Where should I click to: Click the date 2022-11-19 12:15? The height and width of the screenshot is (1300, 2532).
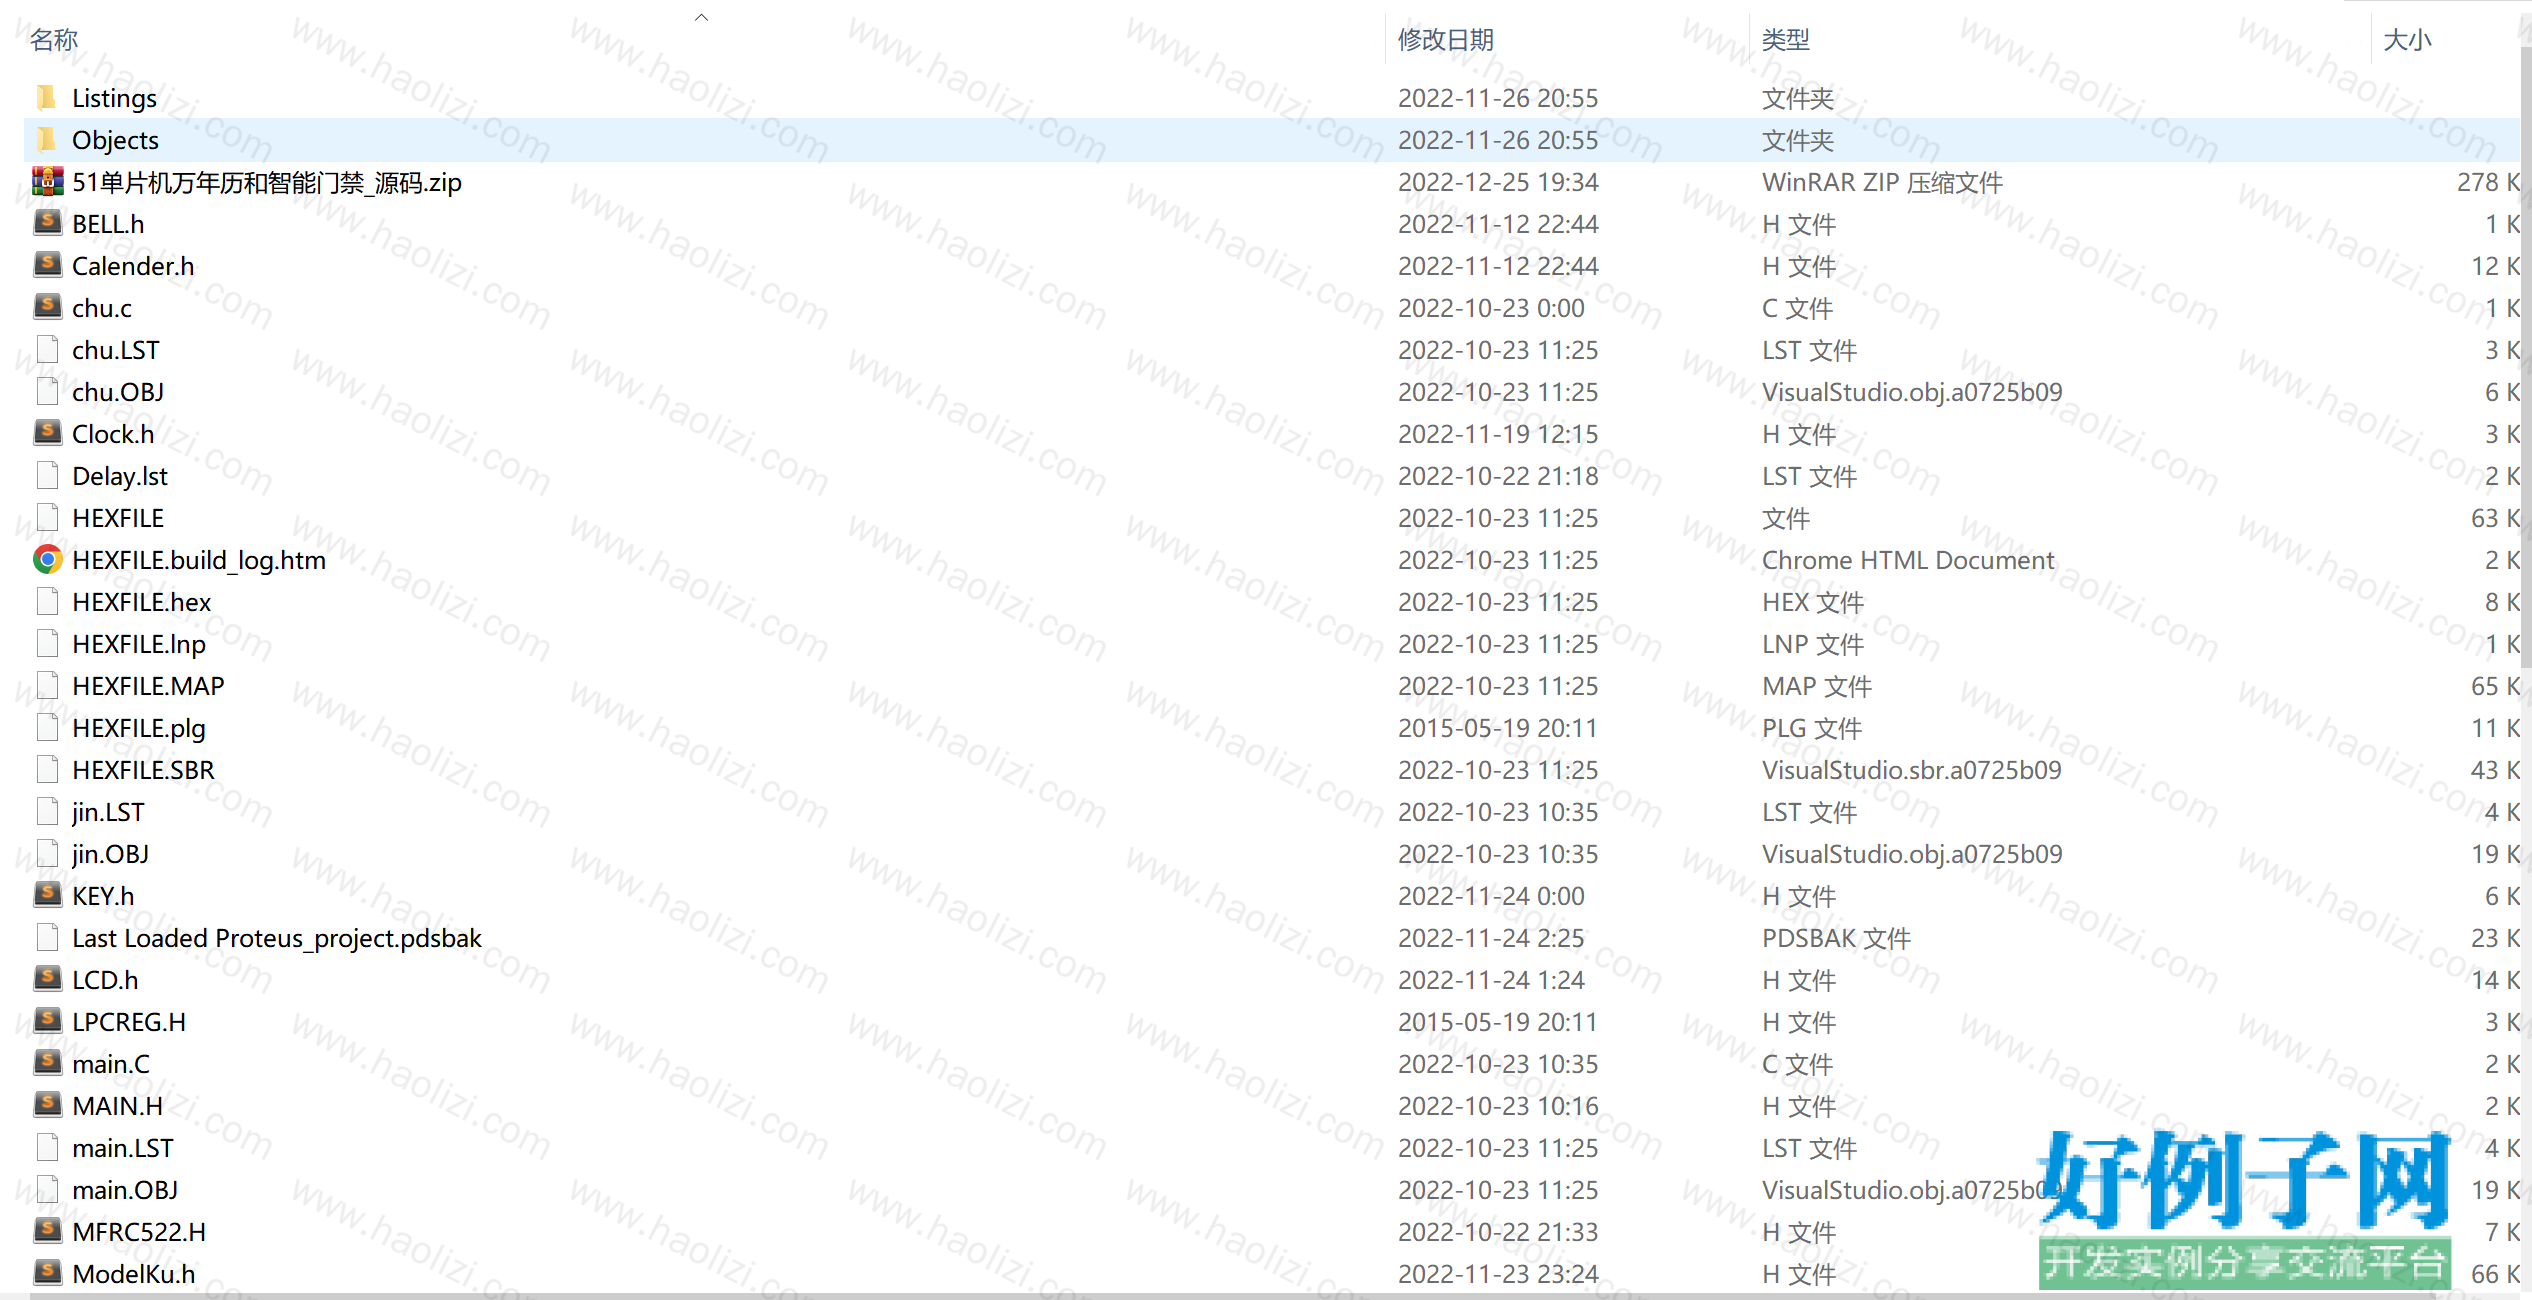(x=1498, y=434)
